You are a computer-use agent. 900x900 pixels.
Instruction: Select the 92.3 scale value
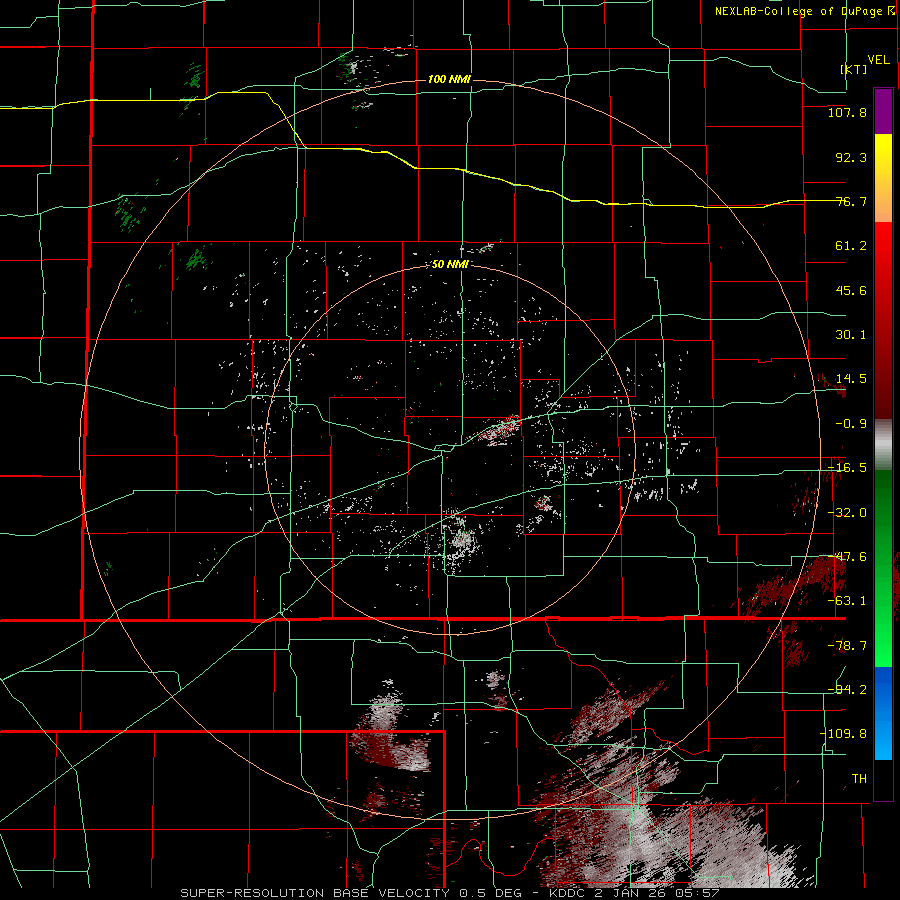[851, 157]
